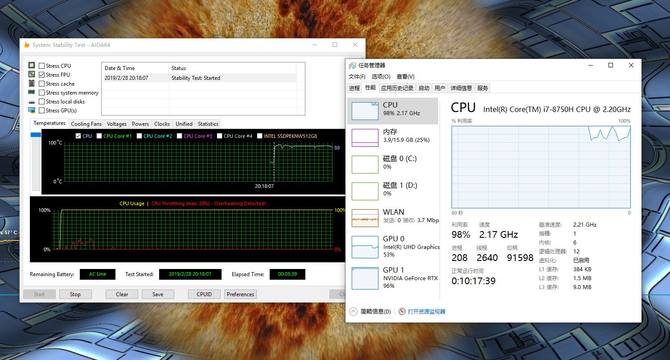The image size is (670, 360).
Task: Switch to the 应用历史记录 tab
Action: tap(397, 88)
